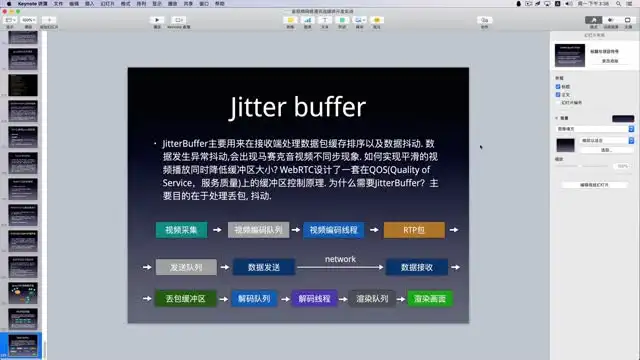640x360 pixels.
Task: Open the Document inspector
Action: click(628, 20)
